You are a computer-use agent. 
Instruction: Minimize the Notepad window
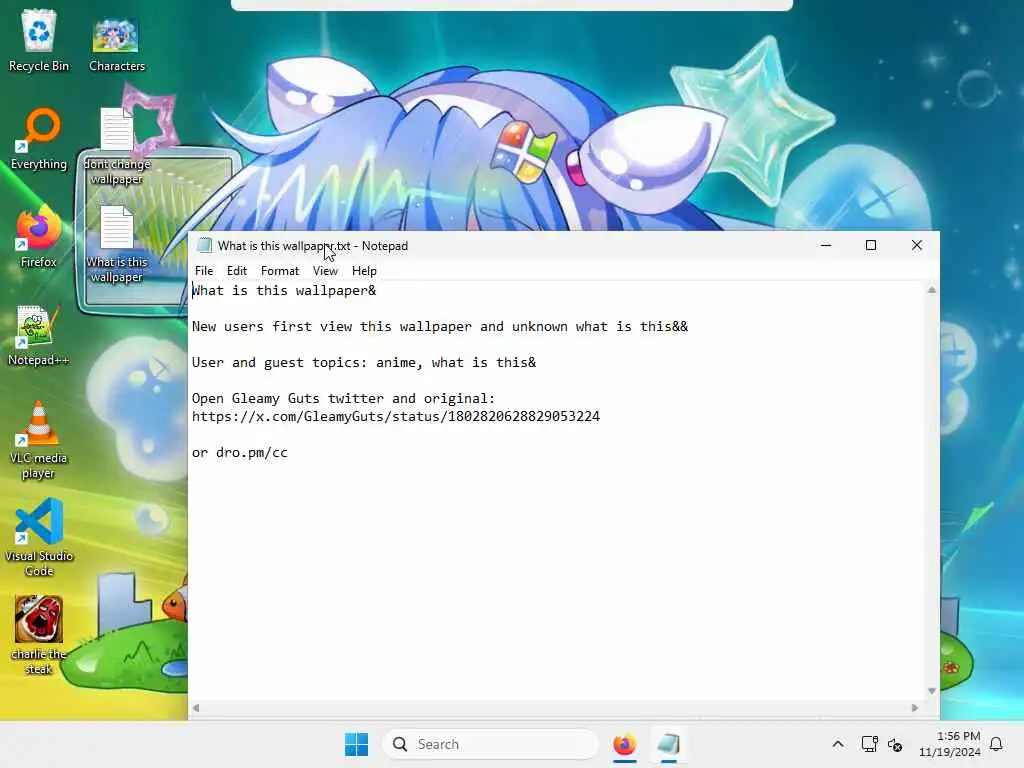click(826, 246)
